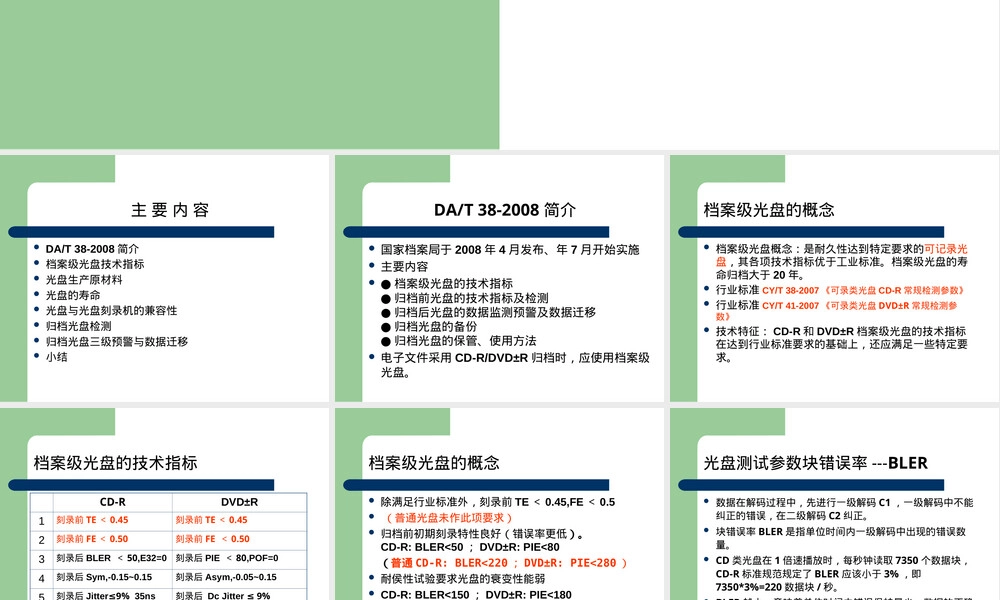Click the bullet starting CD 类光盘在 1 倍速播放时
The image size is (1000, 600).
point(842,573)
